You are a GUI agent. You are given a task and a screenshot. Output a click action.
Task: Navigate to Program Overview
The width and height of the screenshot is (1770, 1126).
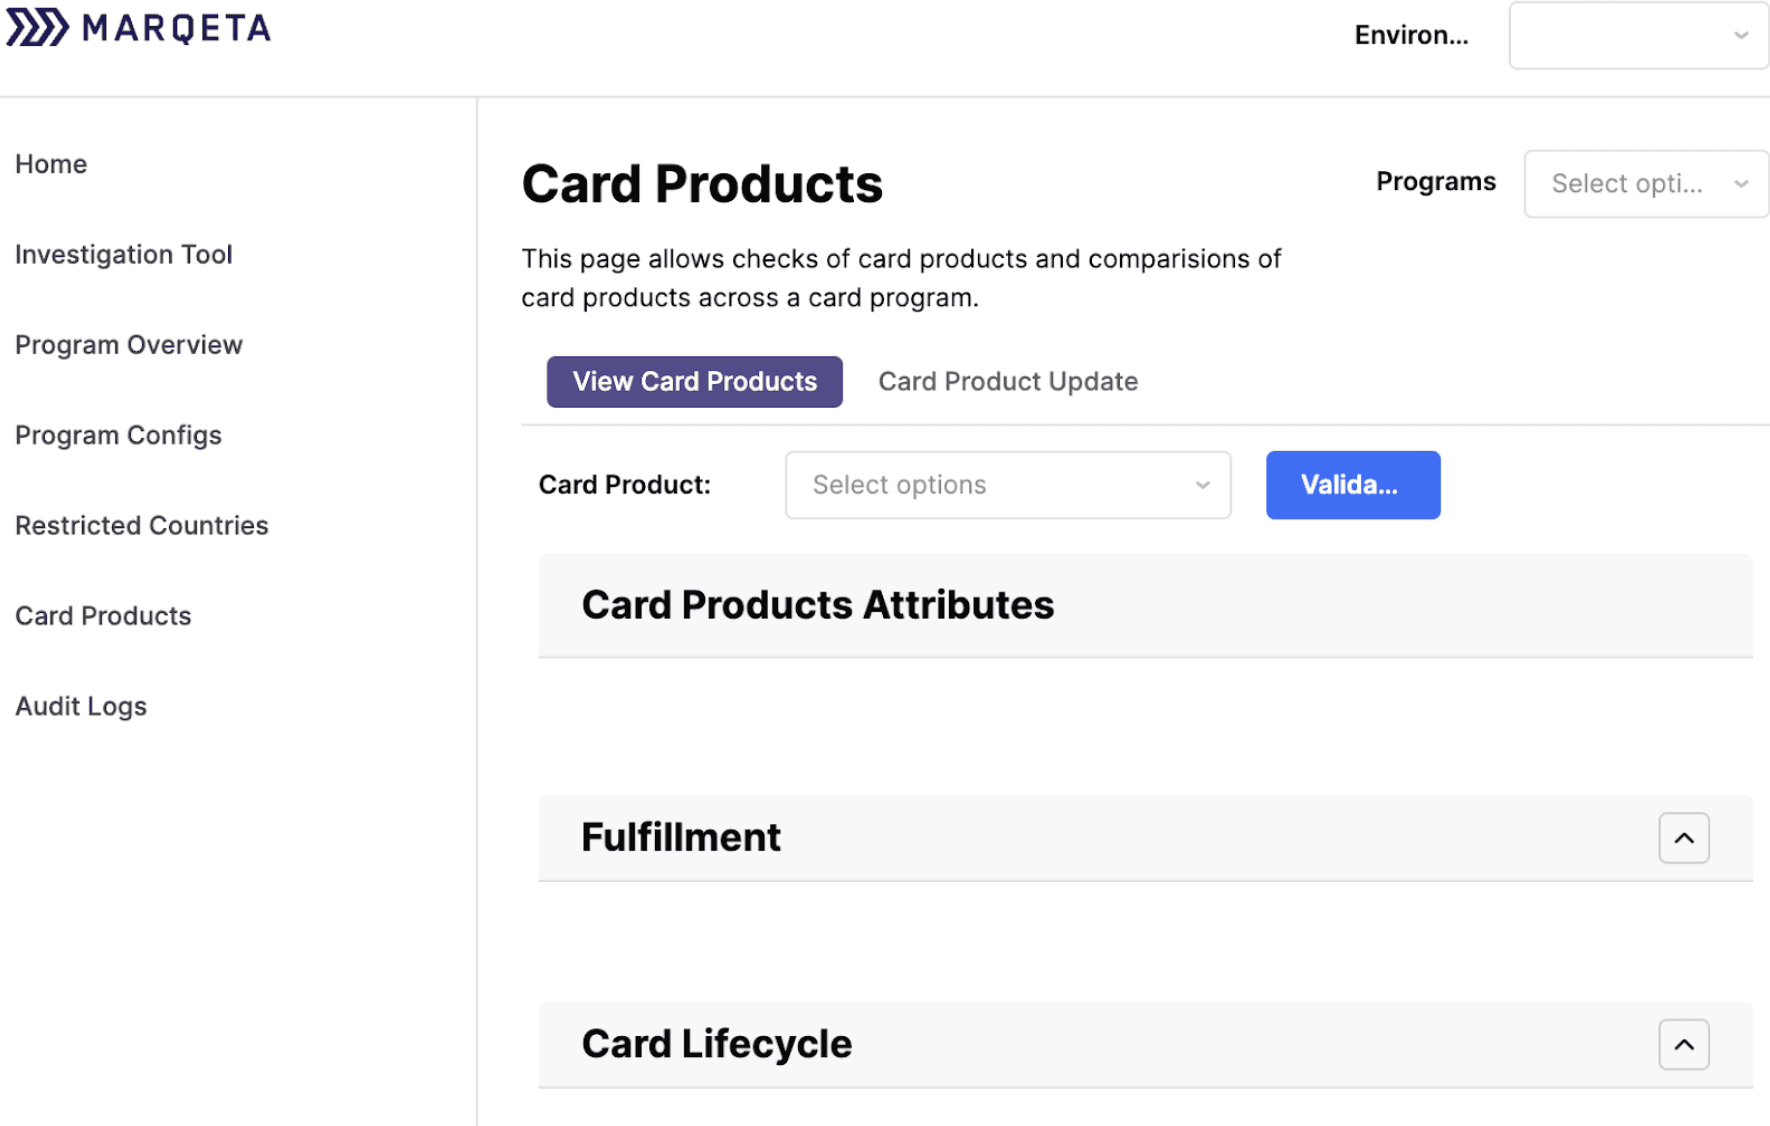click(x=129, y=344)
